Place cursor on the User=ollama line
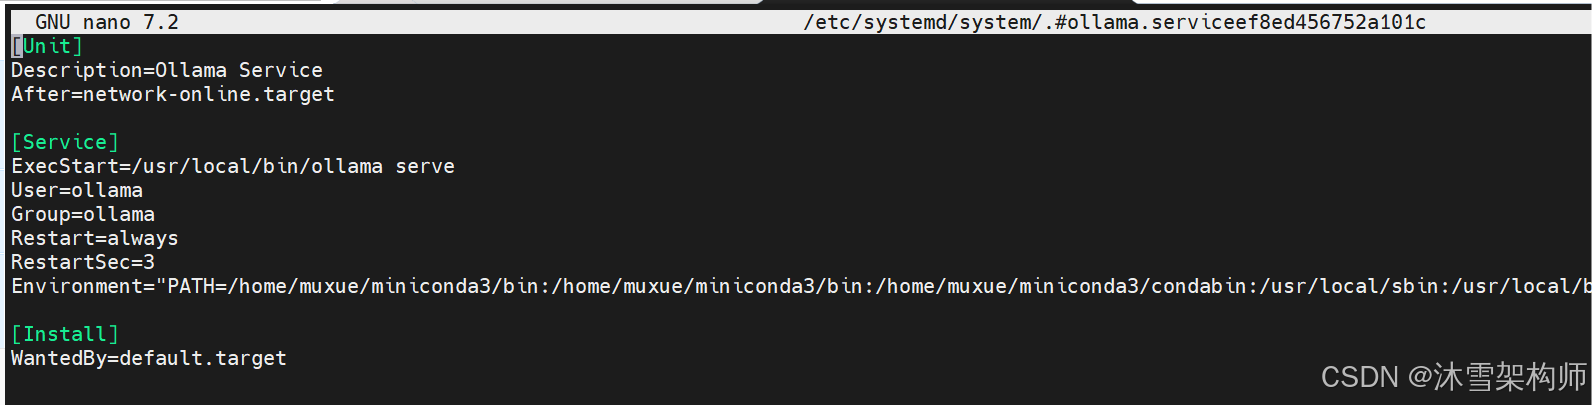1592x405 pixels. [77, 190]
